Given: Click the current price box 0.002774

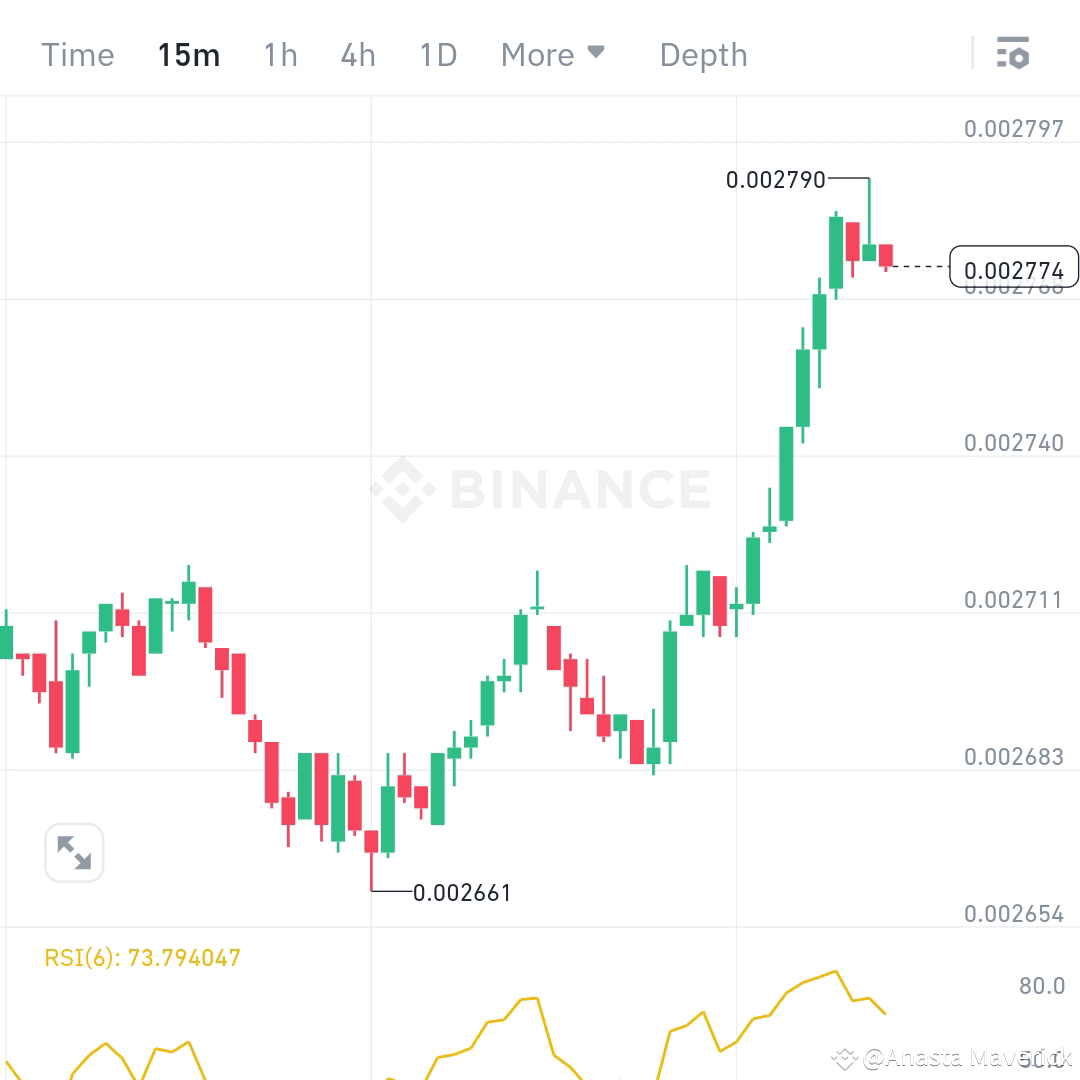Looking at the screenshot, I should 1013,267.
